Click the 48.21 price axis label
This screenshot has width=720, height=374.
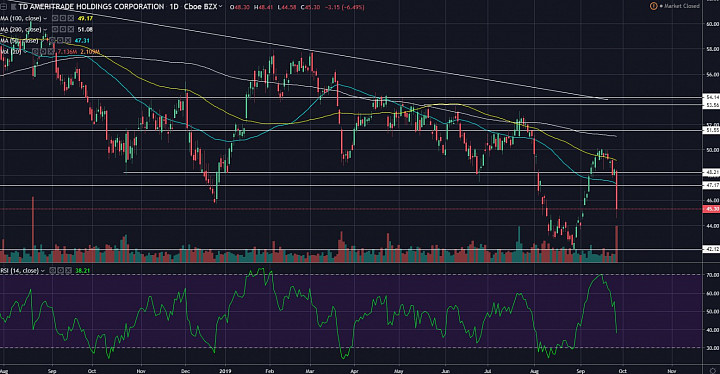click(711, 172)
